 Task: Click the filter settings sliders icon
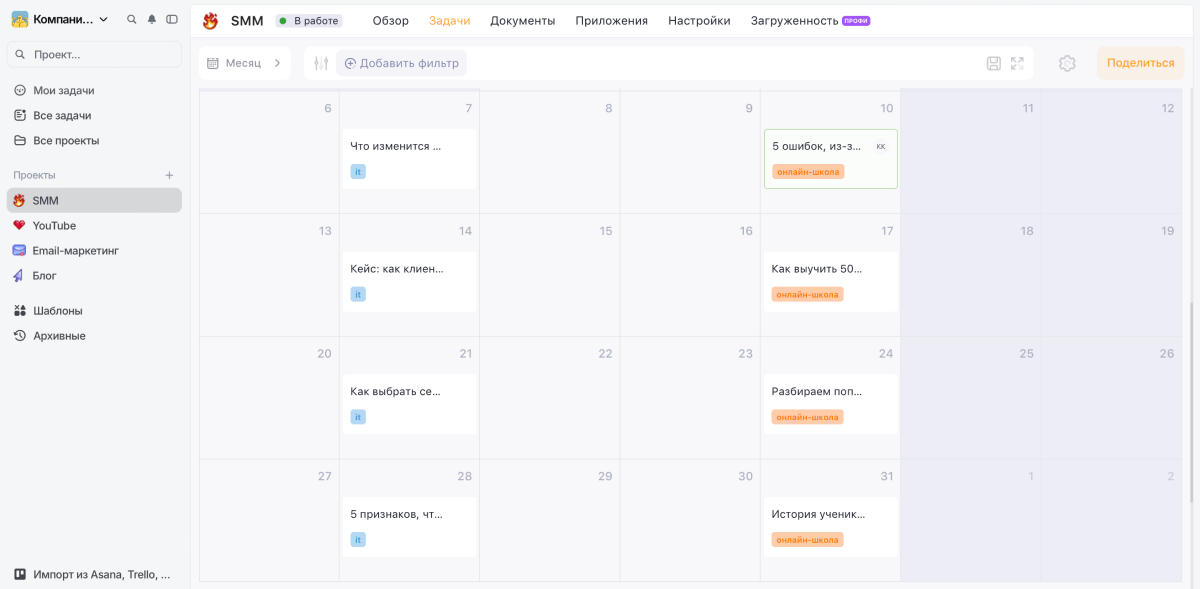(321, 63)
